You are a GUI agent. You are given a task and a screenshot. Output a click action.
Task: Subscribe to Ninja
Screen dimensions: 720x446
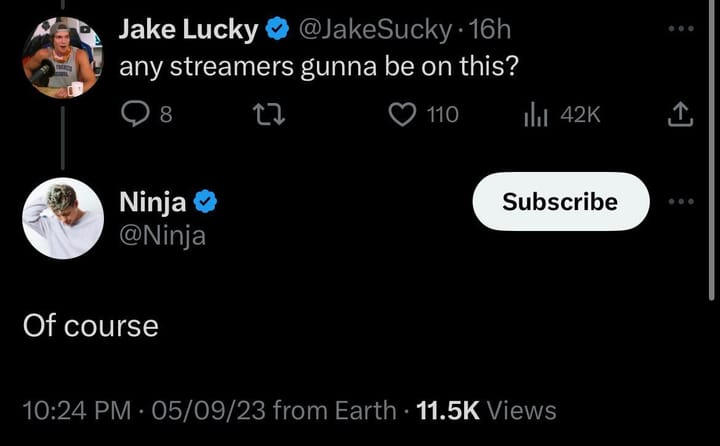[560, 202]
